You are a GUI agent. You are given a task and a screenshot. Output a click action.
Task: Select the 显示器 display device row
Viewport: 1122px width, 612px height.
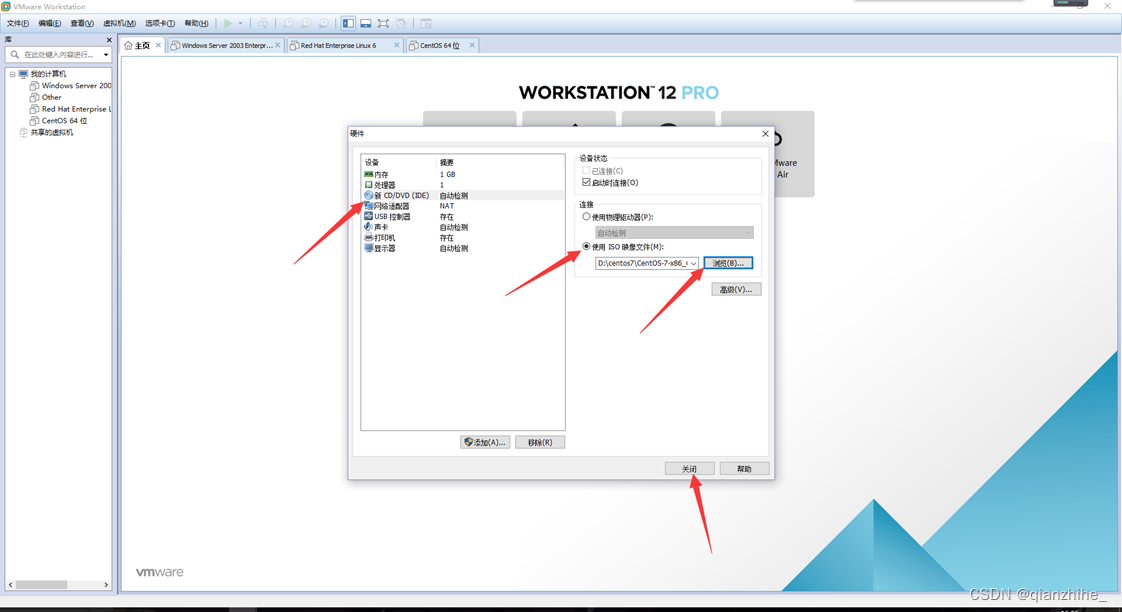point(462,248)
